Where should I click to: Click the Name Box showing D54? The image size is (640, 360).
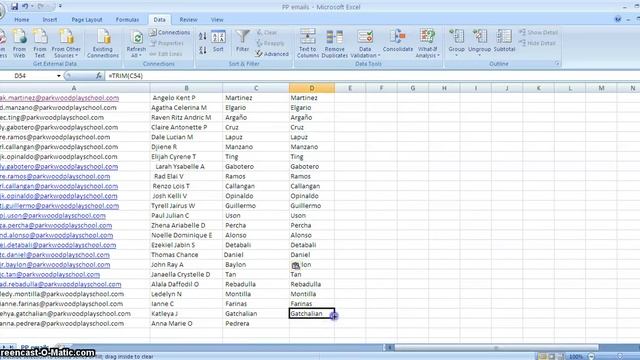[x=27, y=76]
